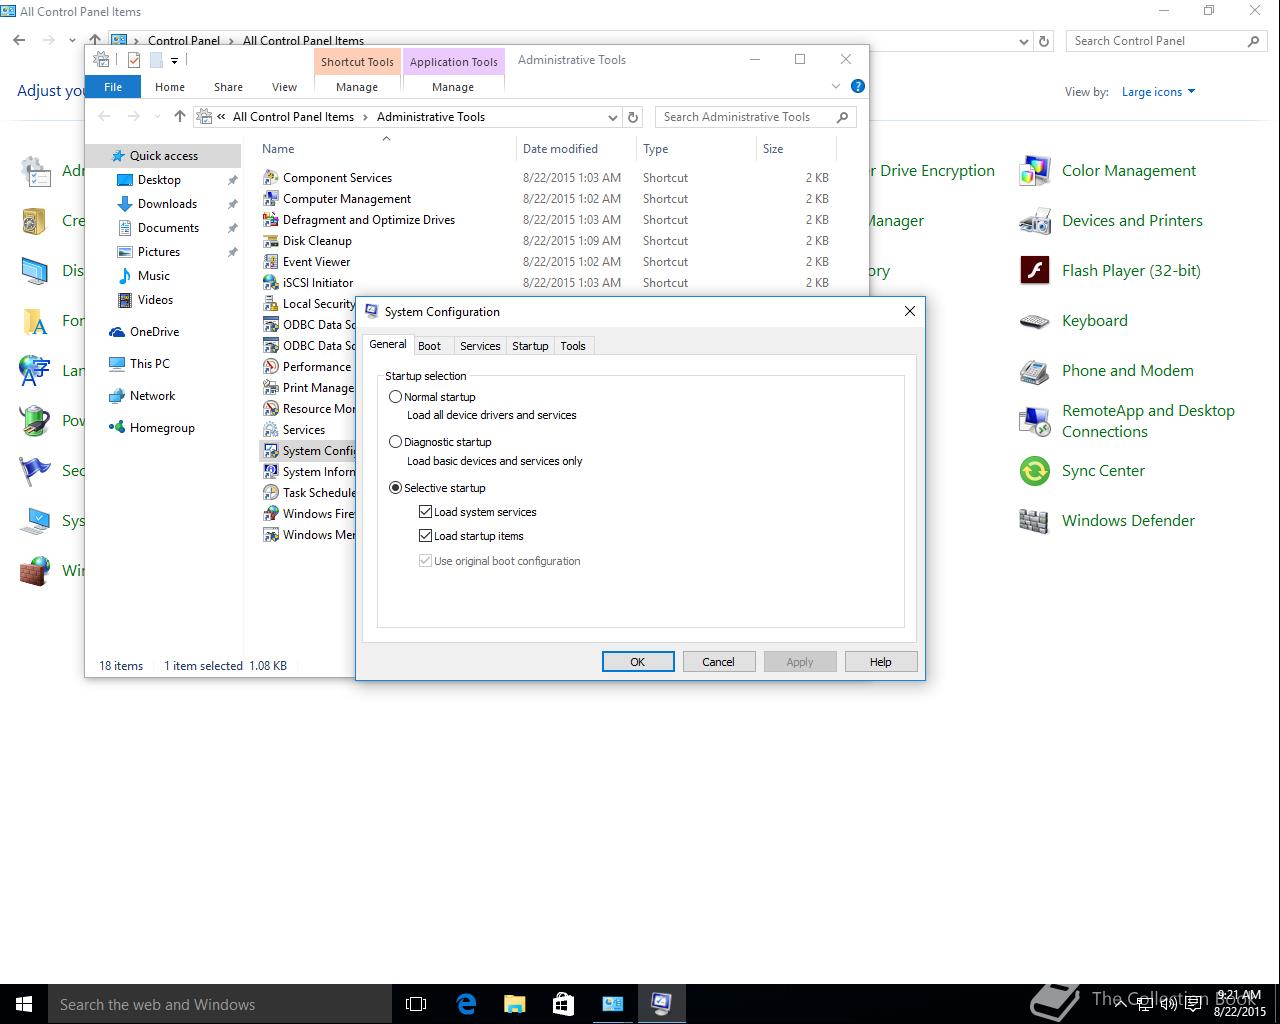The width and height of the screenshot is (1280, 1024).
Task: Select the Disk Cleanup icon
Action: tap(270, 241)
